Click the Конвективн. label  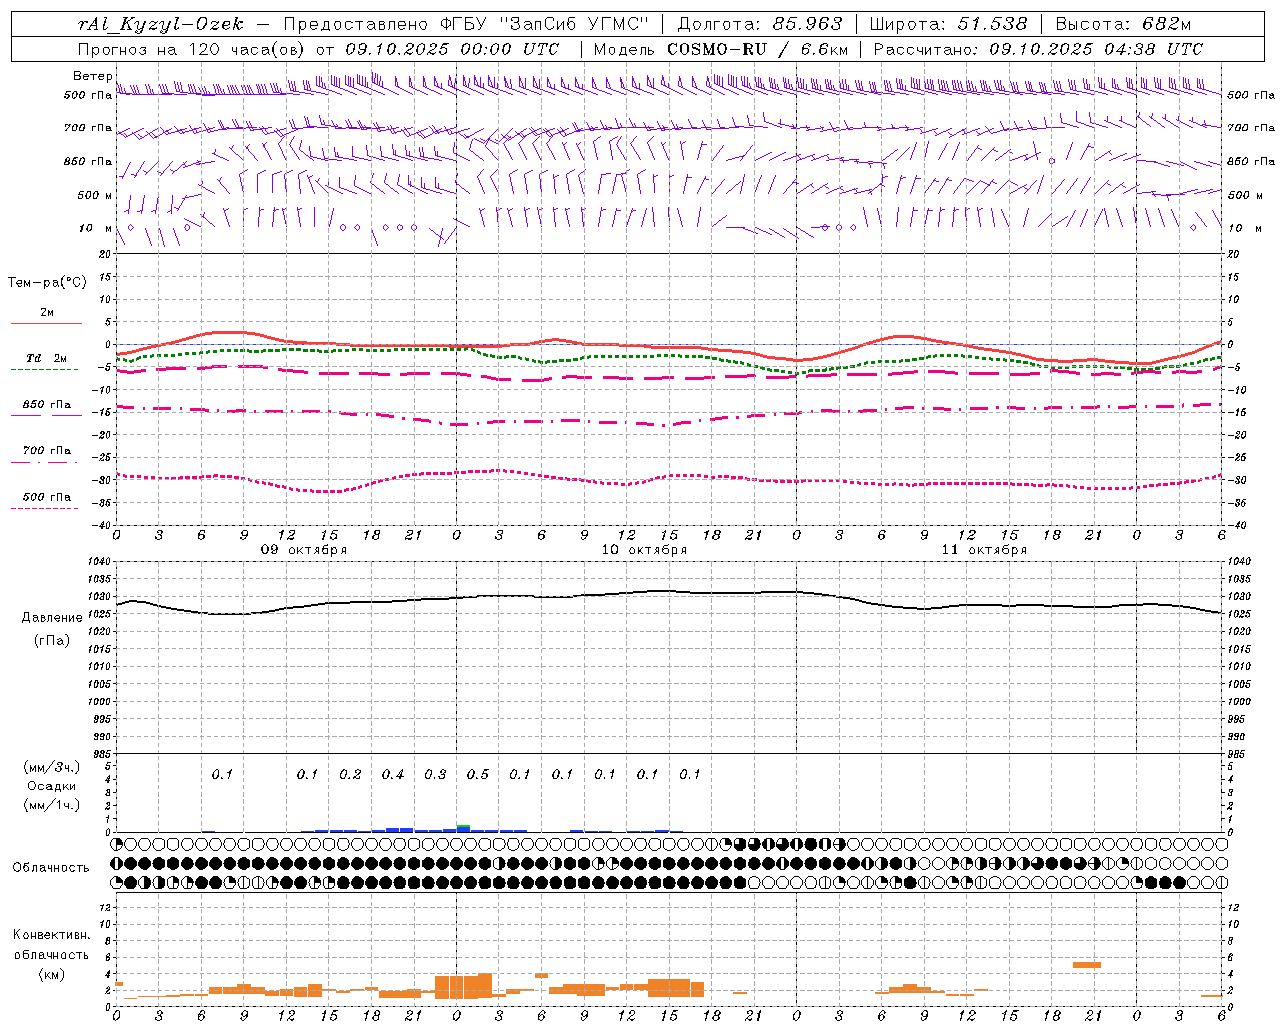click(51, 935)
